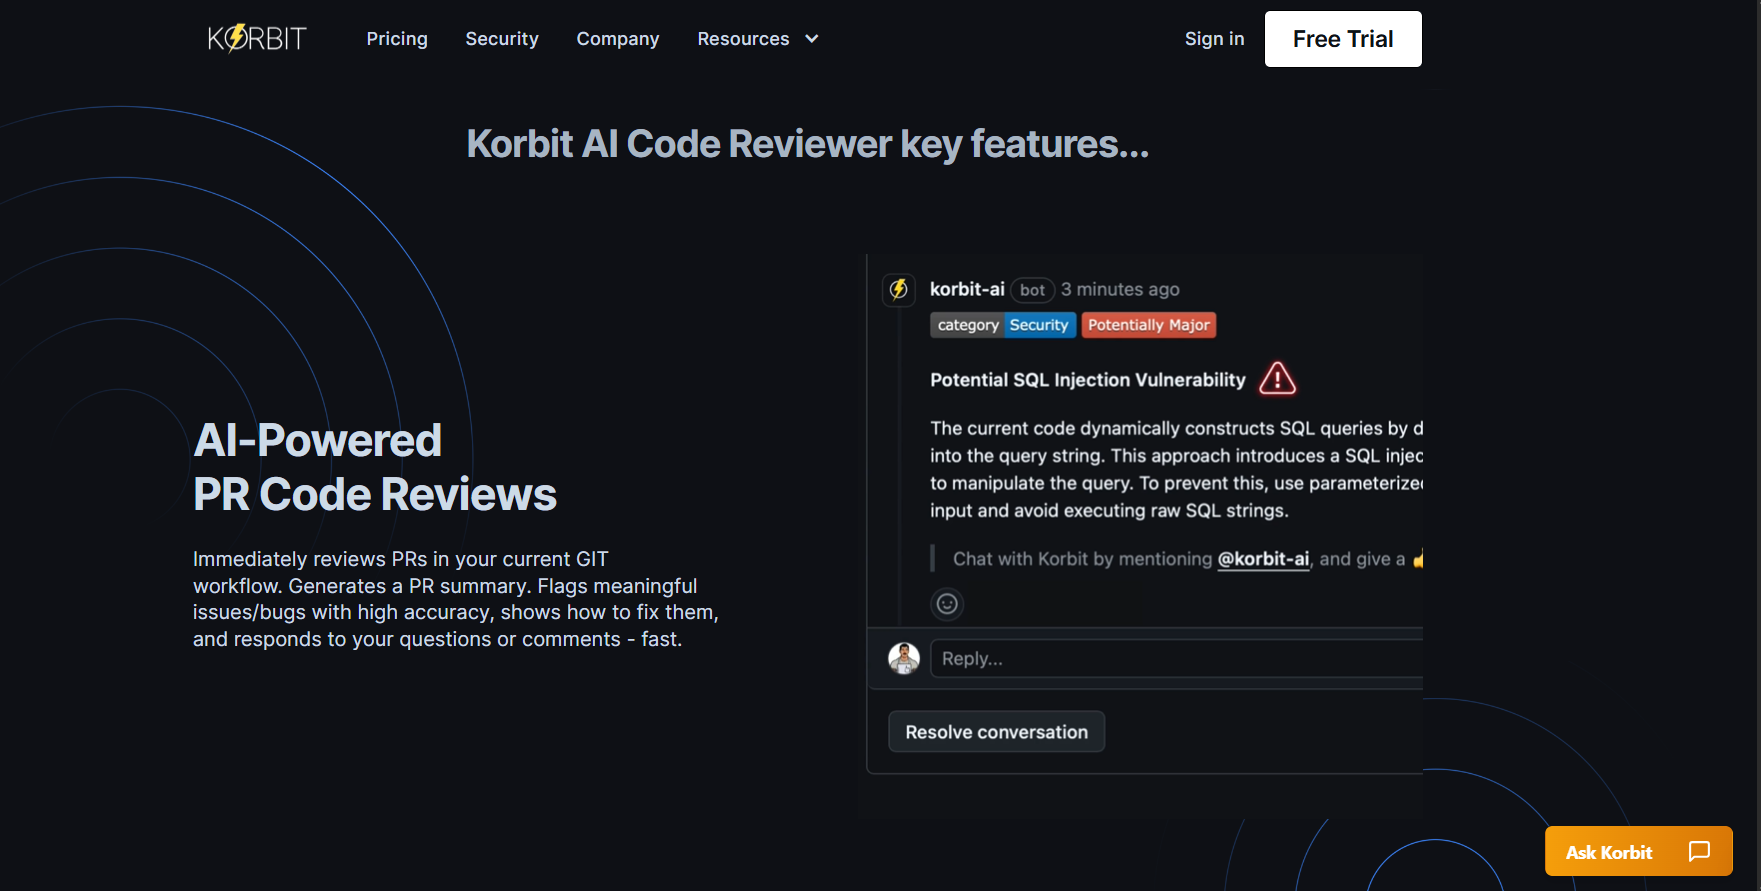Image resolution: width=1761 pixels, height=891 pixels.
Task: Open the Resources menu
Action: pos(758,39)
